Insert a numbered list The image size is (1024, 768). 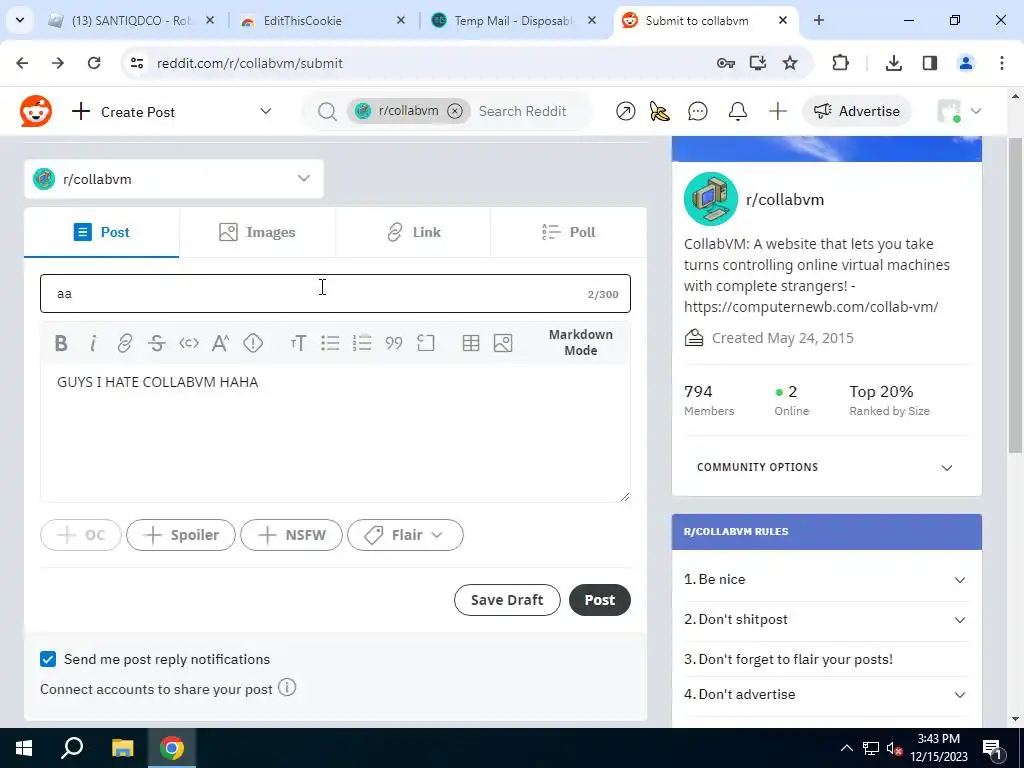[362, 343]
